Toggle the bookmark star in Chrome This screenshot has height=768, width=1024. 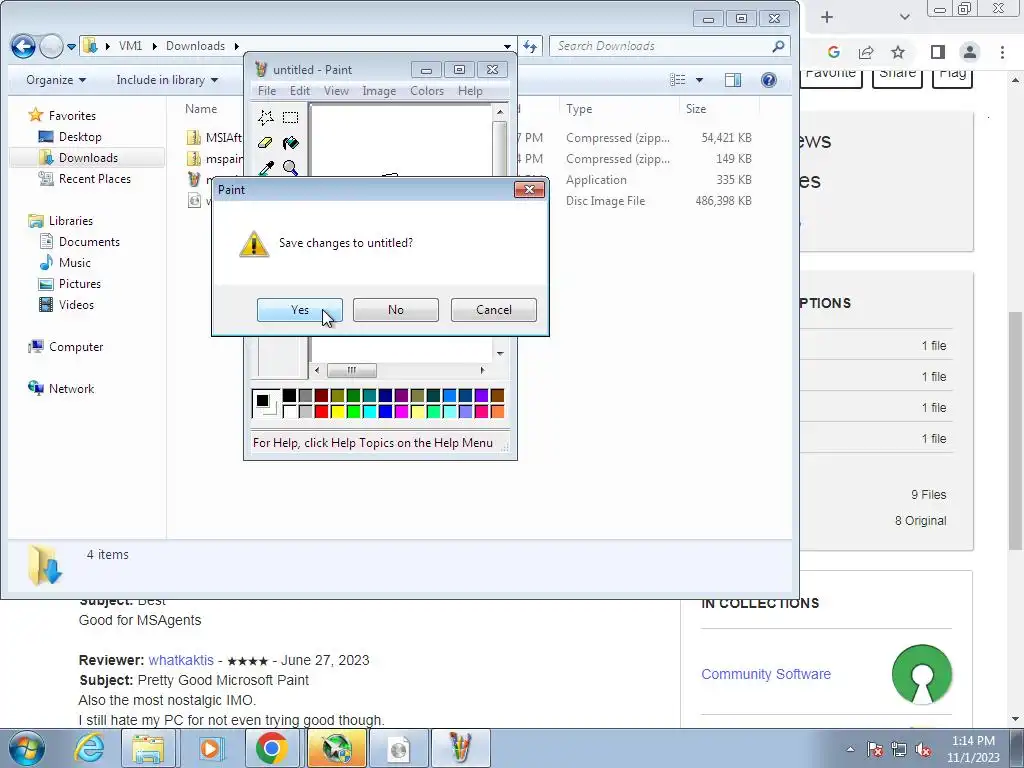point(898,52)
